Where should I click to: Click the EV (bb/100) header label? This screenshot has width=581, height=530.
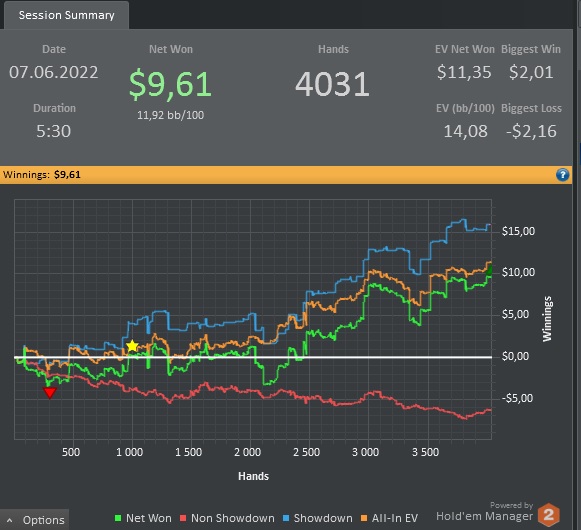click(465, 108)
